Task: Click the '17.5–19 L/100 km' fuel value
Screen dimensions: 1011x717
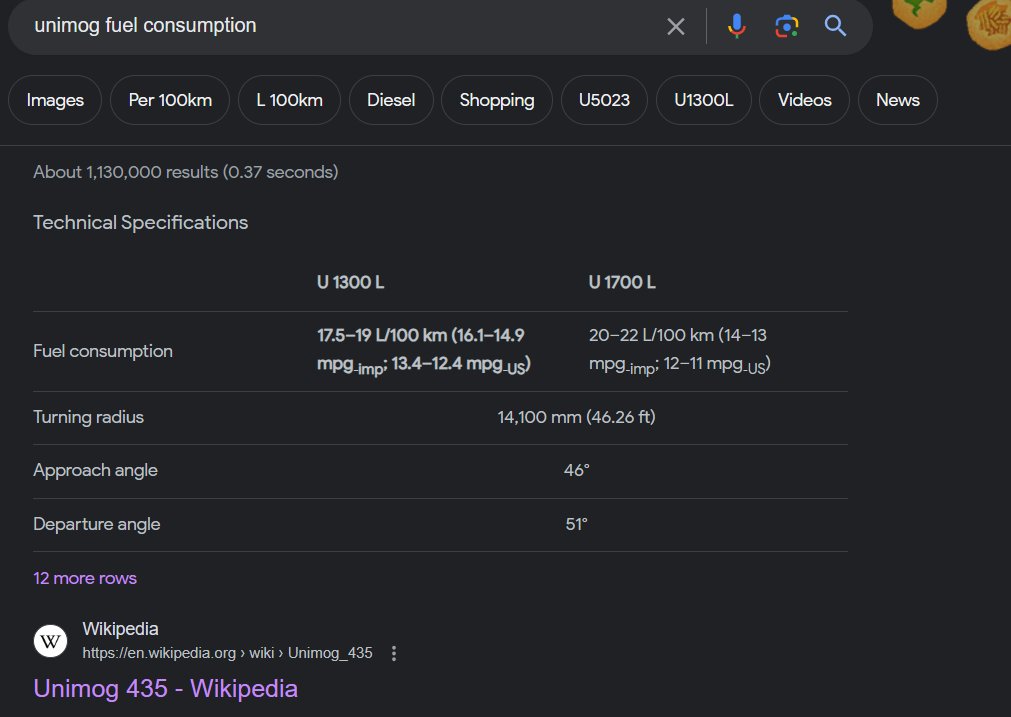Action: 424,349
